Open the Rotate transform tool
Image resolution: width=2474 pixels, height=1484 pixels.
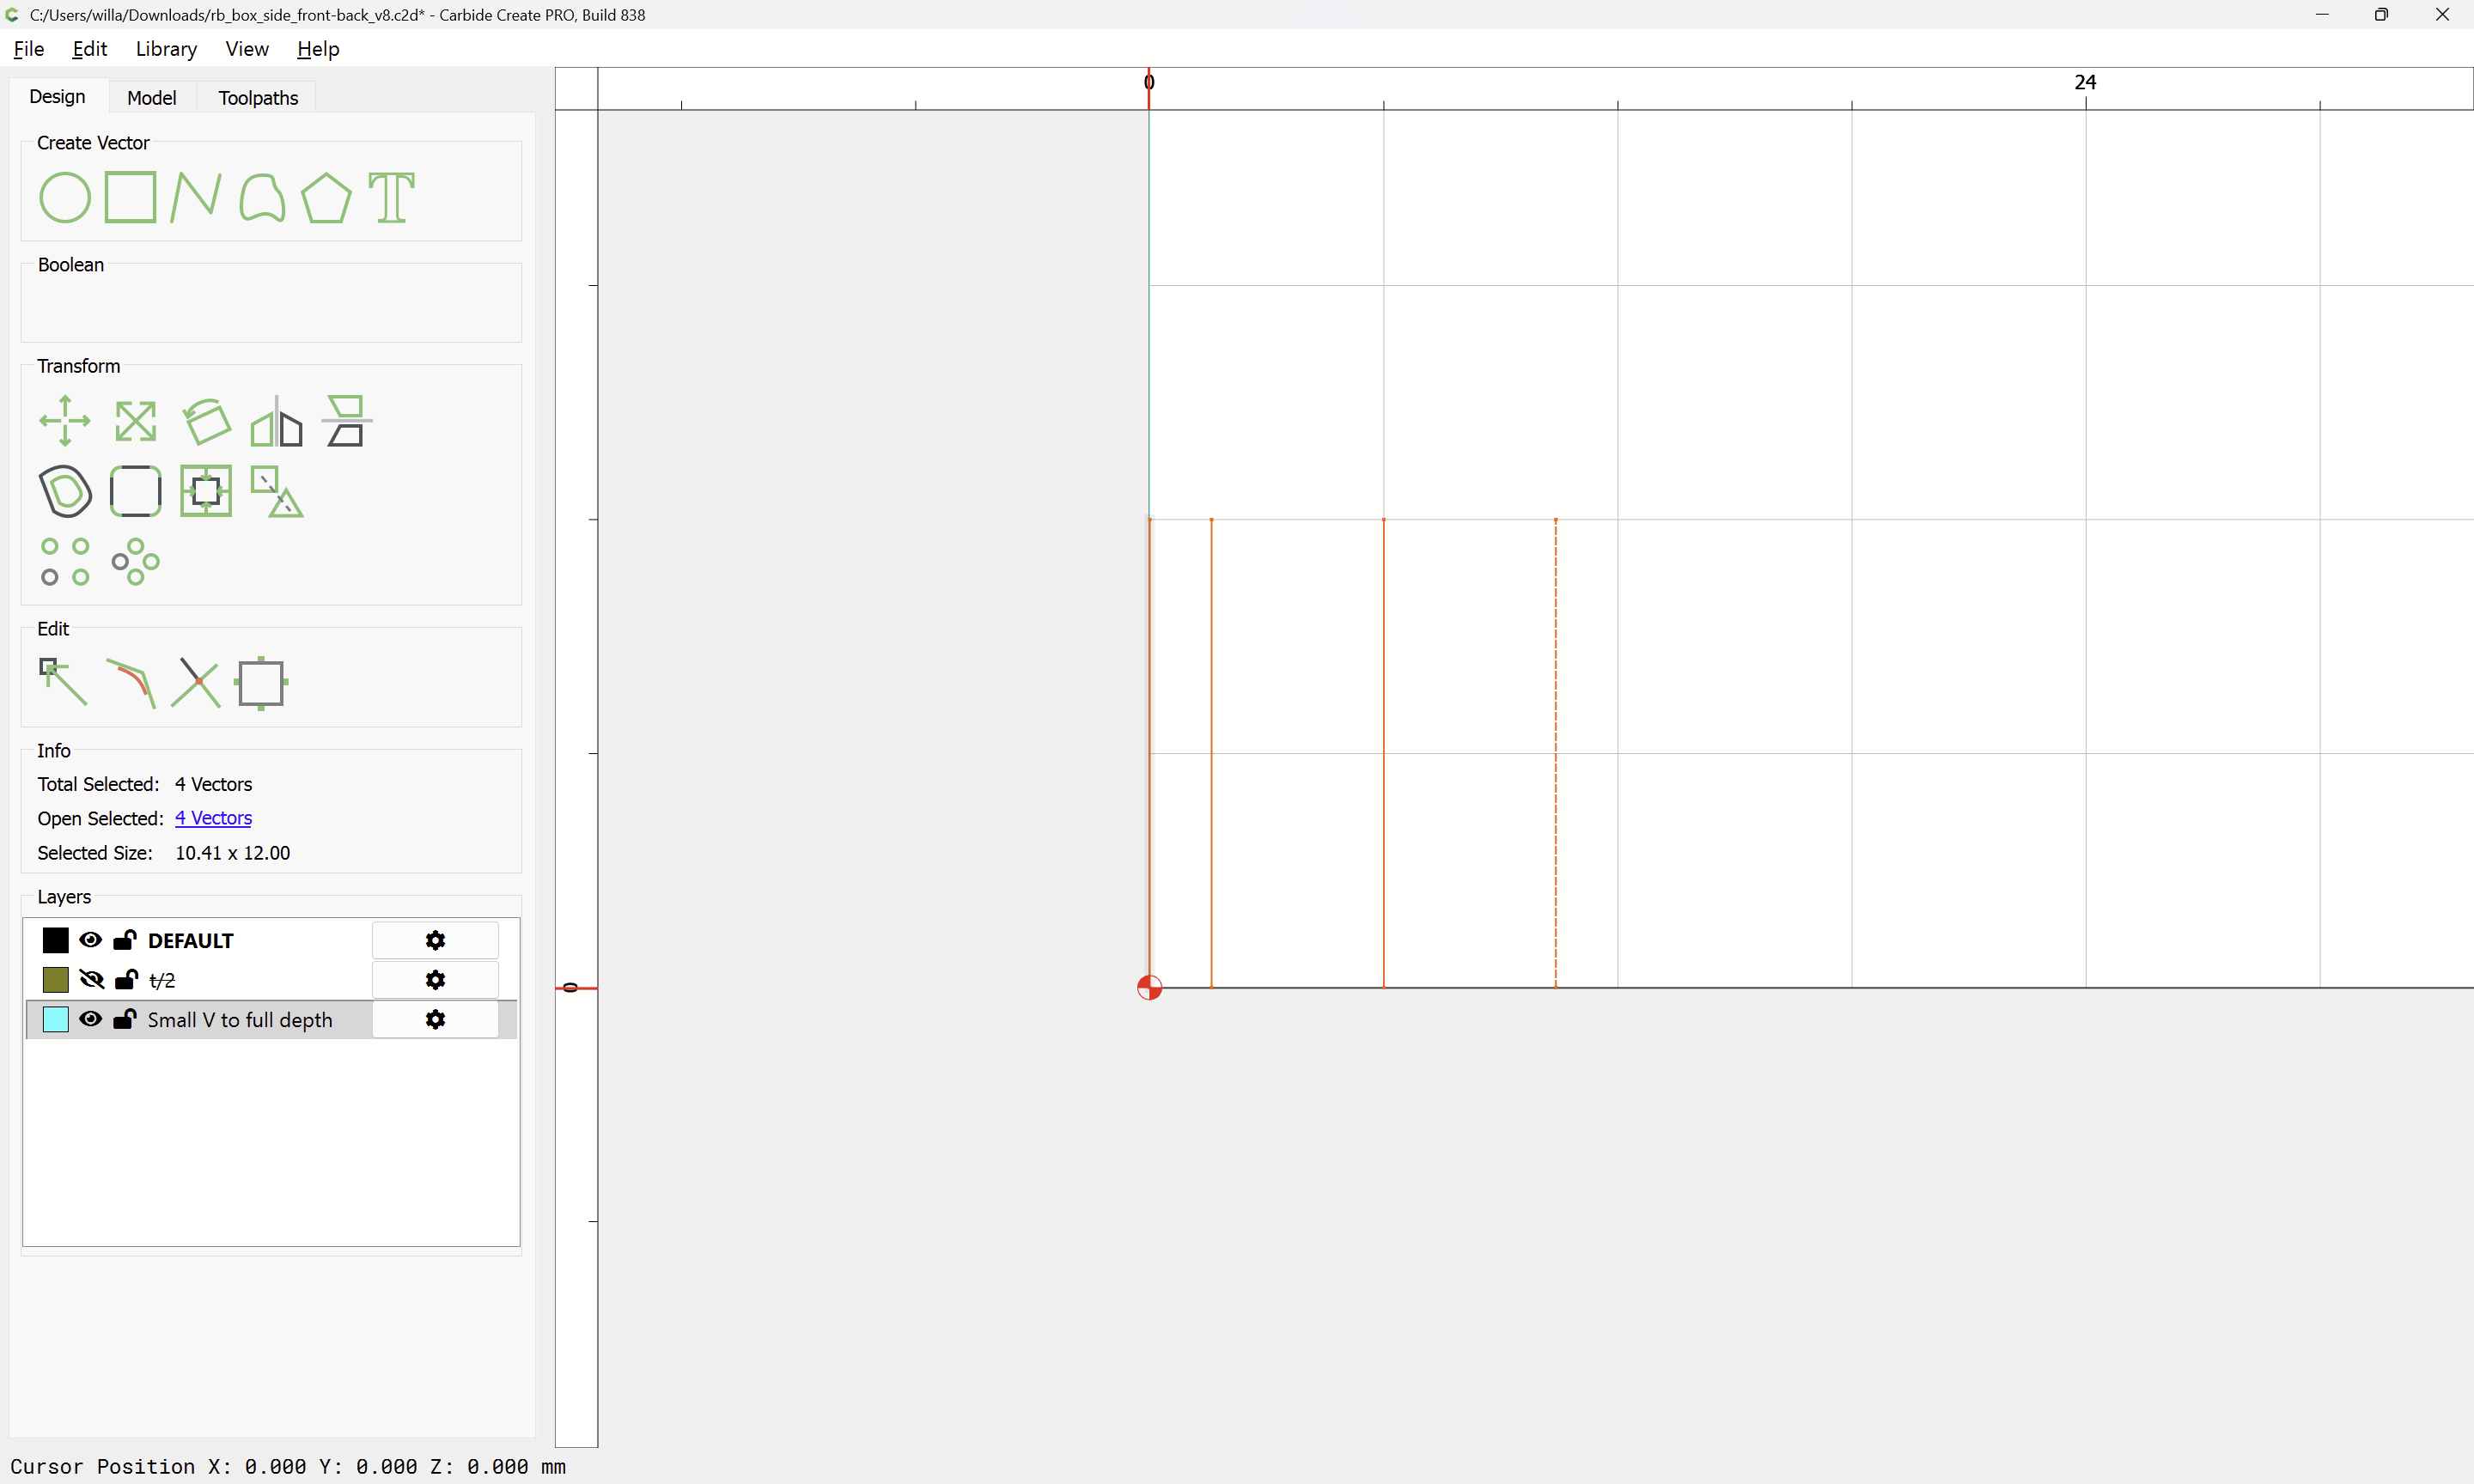[x=207, y=421]
